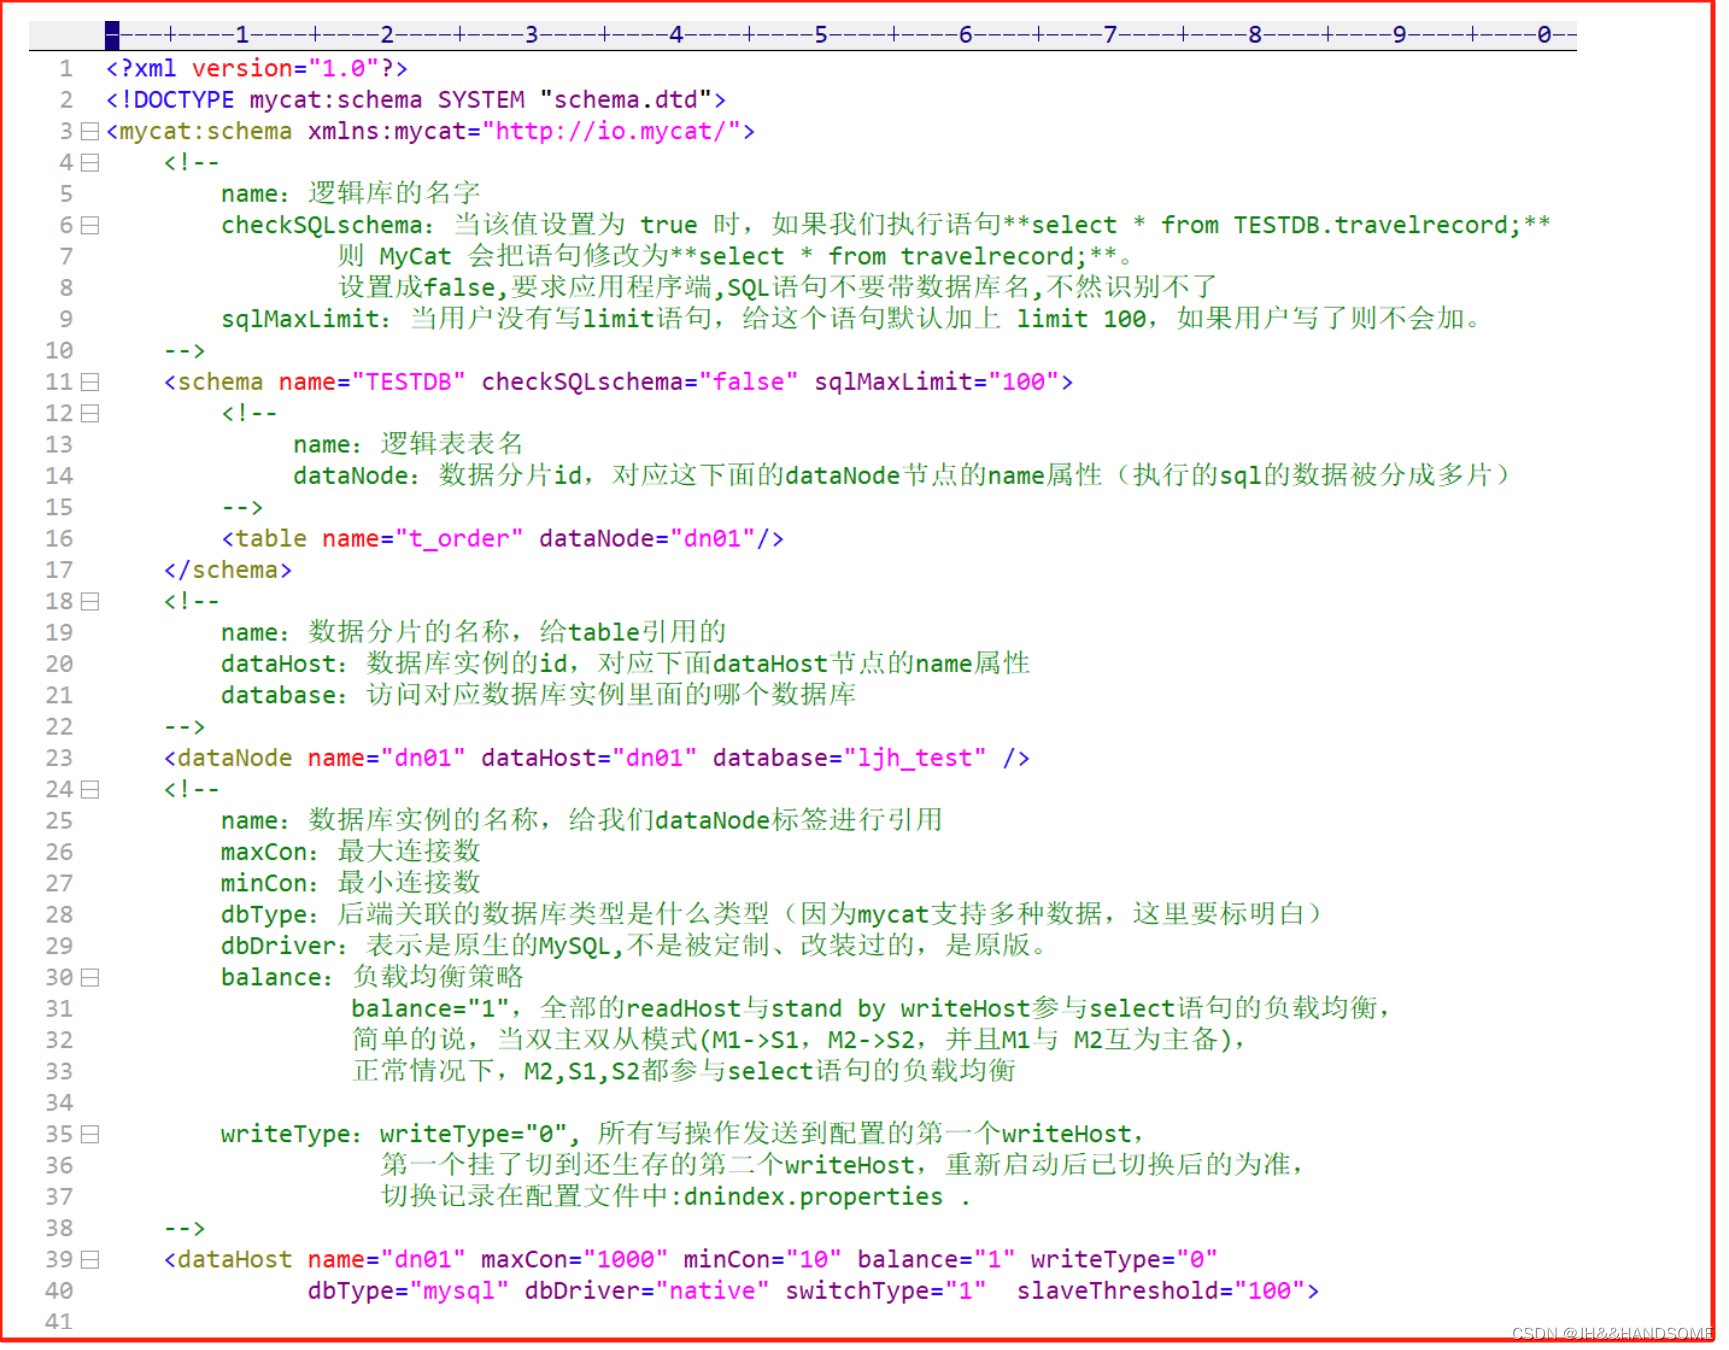The height and width of the screenshot is (1350, 1729).
Task: Click the dataHost="dn01" attribute on line 23
Action: coord(589,758)
